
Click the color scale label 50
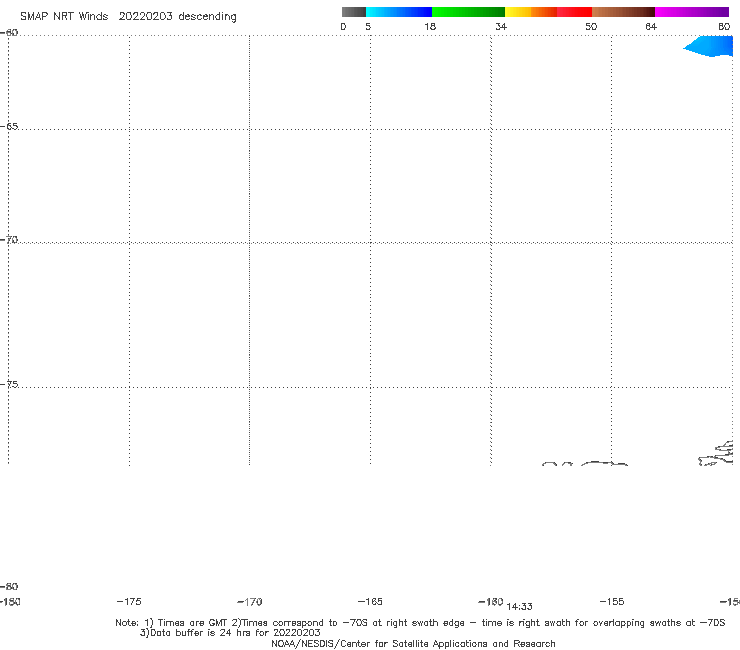click(591, 26)
